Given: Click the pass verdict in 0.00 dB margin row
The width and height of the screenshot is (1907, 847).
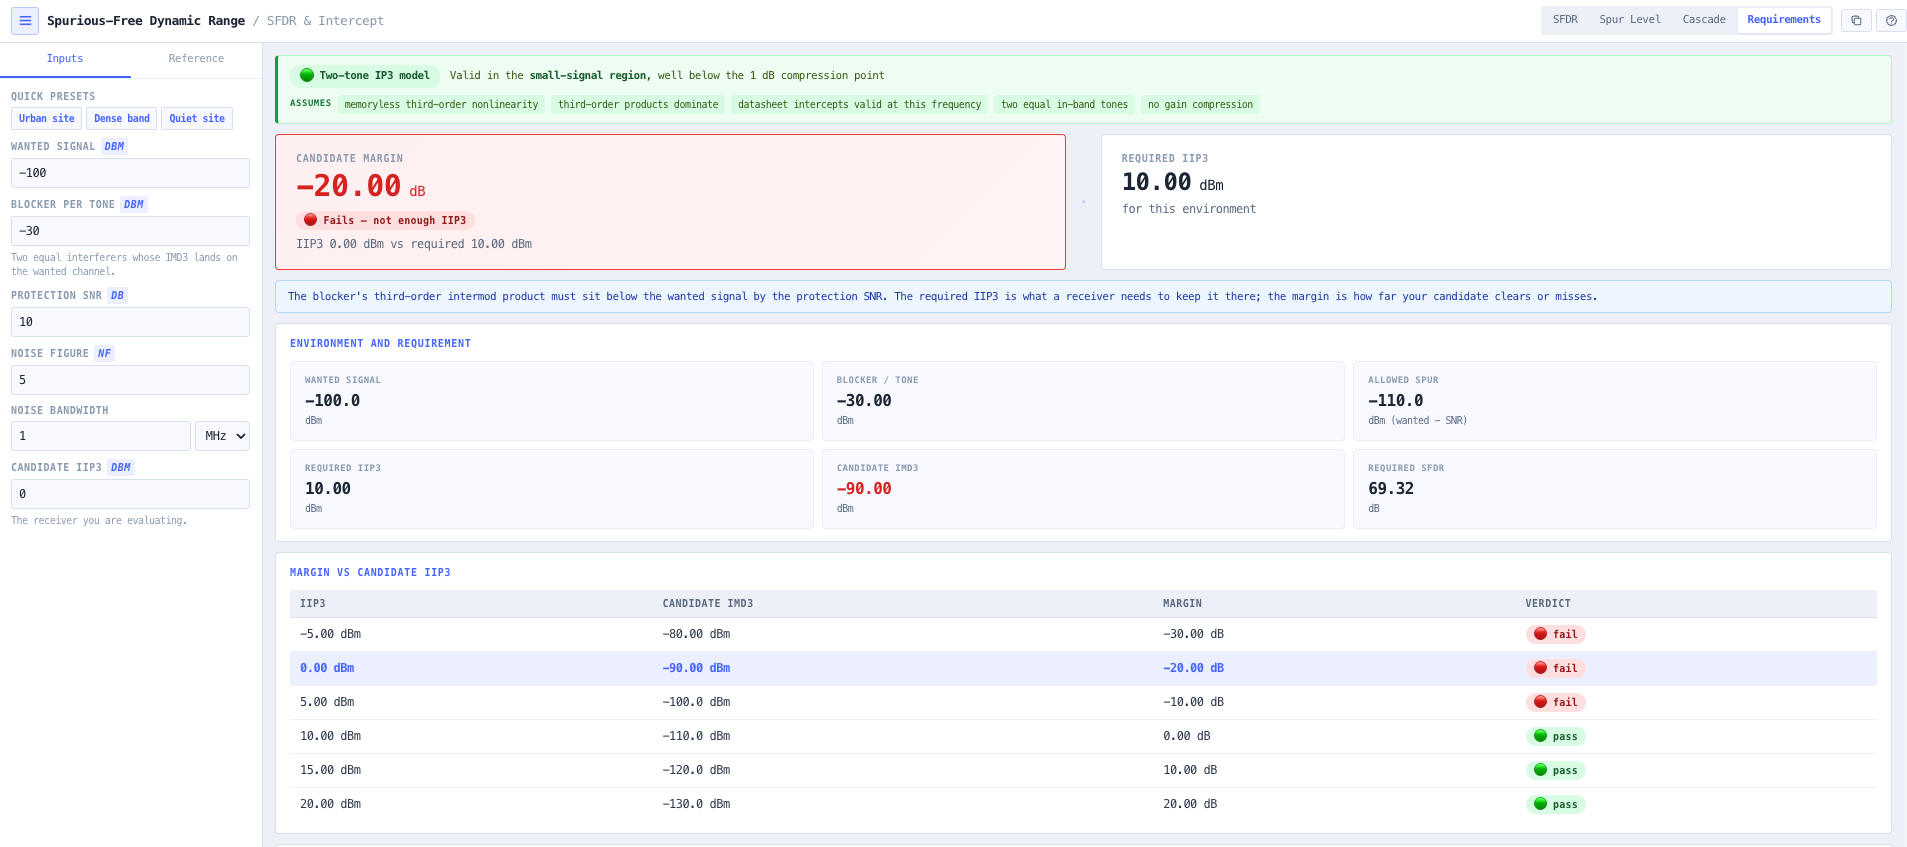Looking at the screenshot, I should 1555,737.
